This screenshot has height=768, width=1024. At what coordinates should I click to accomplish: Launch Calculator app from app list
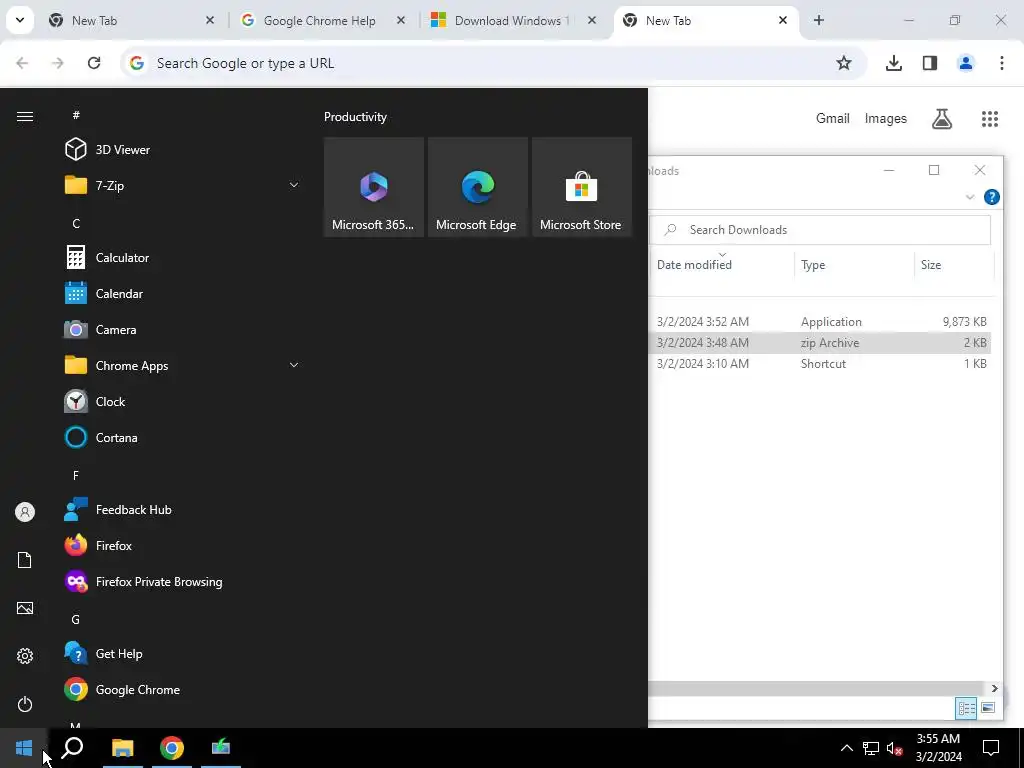tap(182, 257)
